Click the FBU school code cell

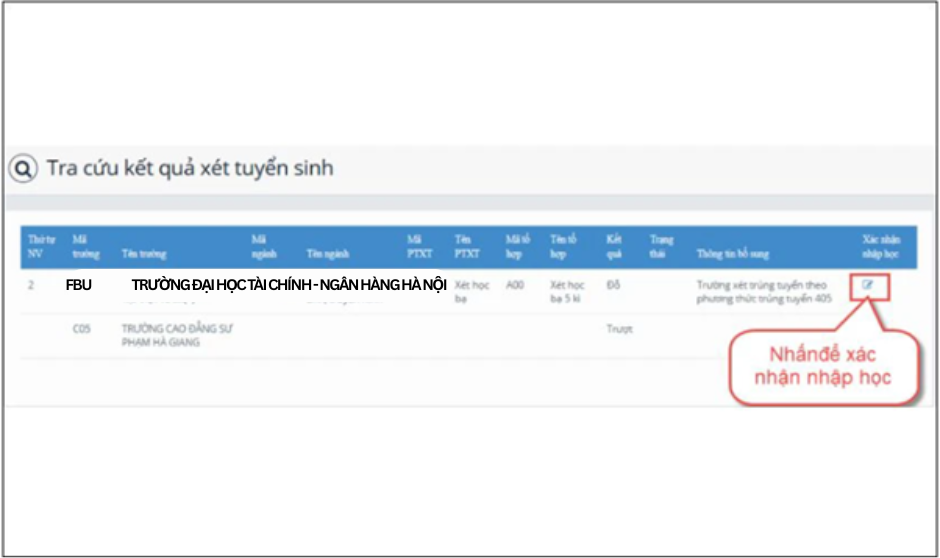(x=79, y=285)
